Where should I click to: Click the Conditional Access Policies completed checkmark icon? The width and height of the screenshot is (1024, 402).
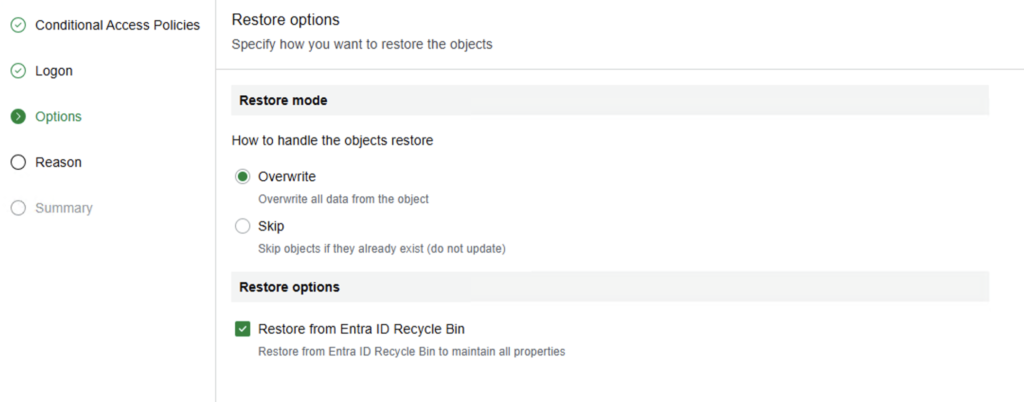click(x=18, y=25)
